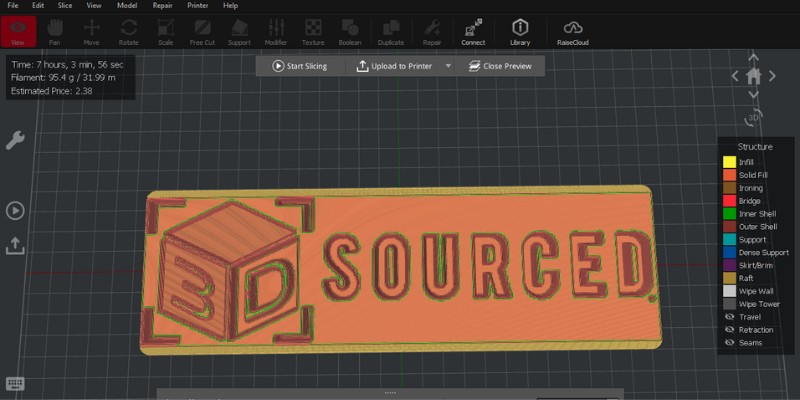Open the Boolean tool
Screen dimensions: 800x400
click(350, 32)
